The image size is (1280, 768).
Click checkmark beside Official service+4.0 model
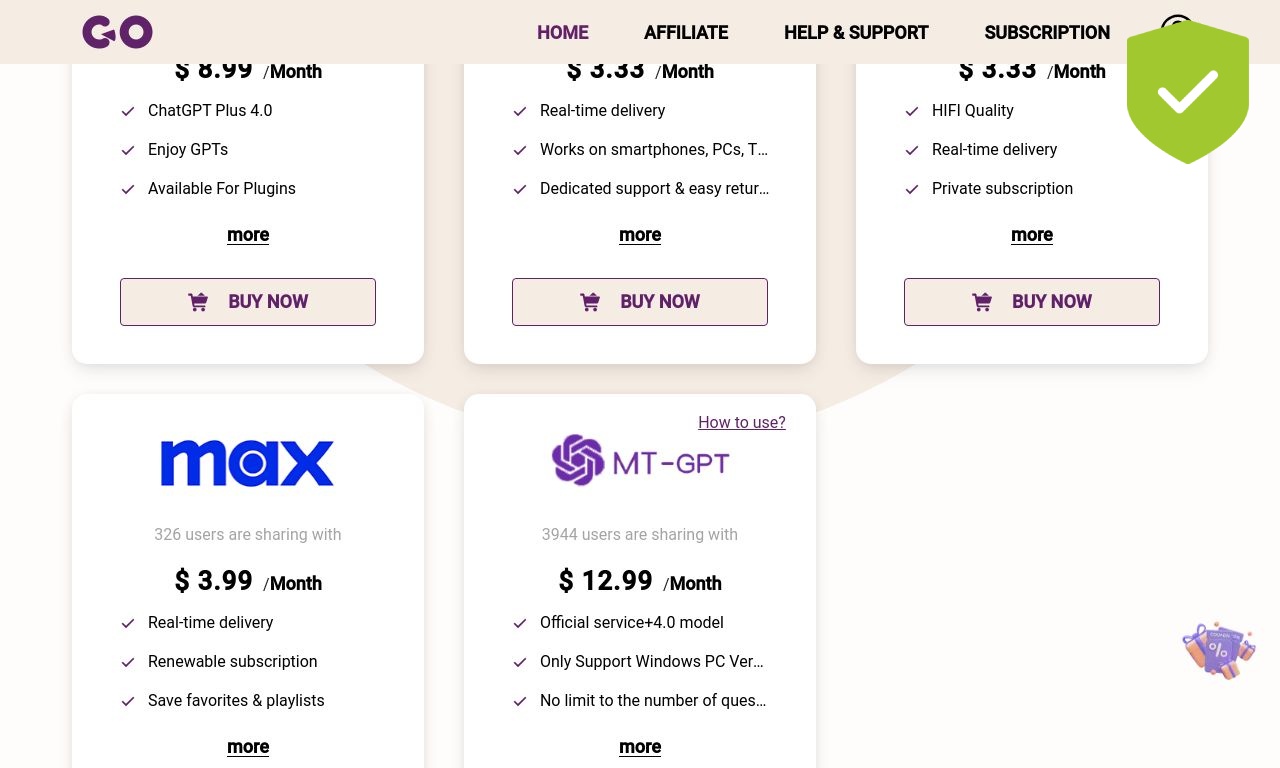point(520,623)
